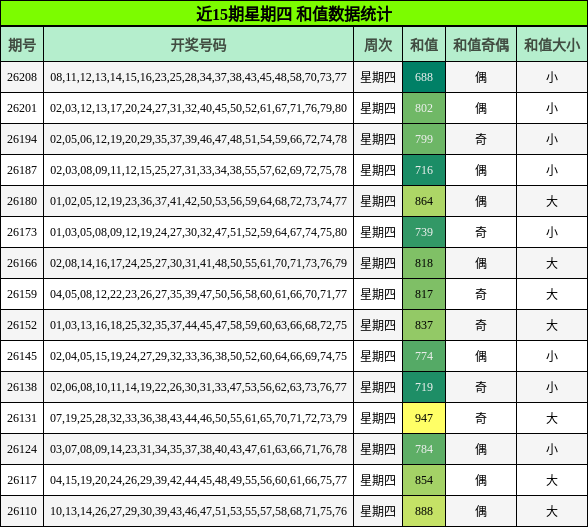Click the title 近15期星期四 和值数据统计

294,14
